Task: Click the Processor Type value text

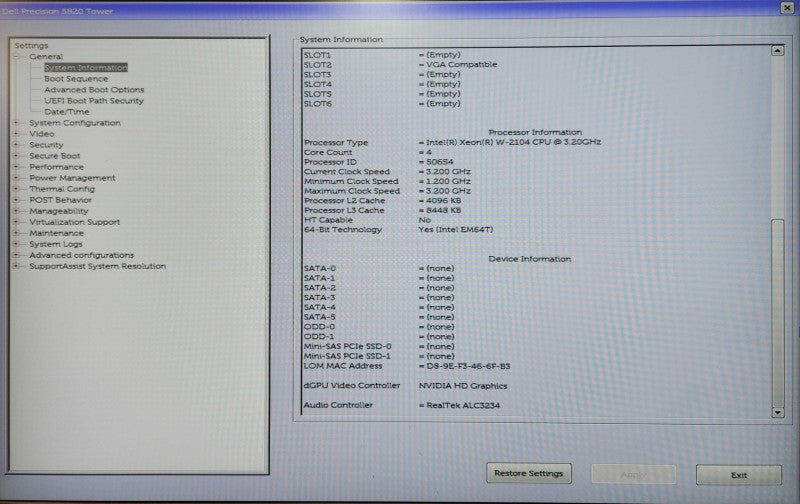Action: pyautogui.click(x=514, y=142)
